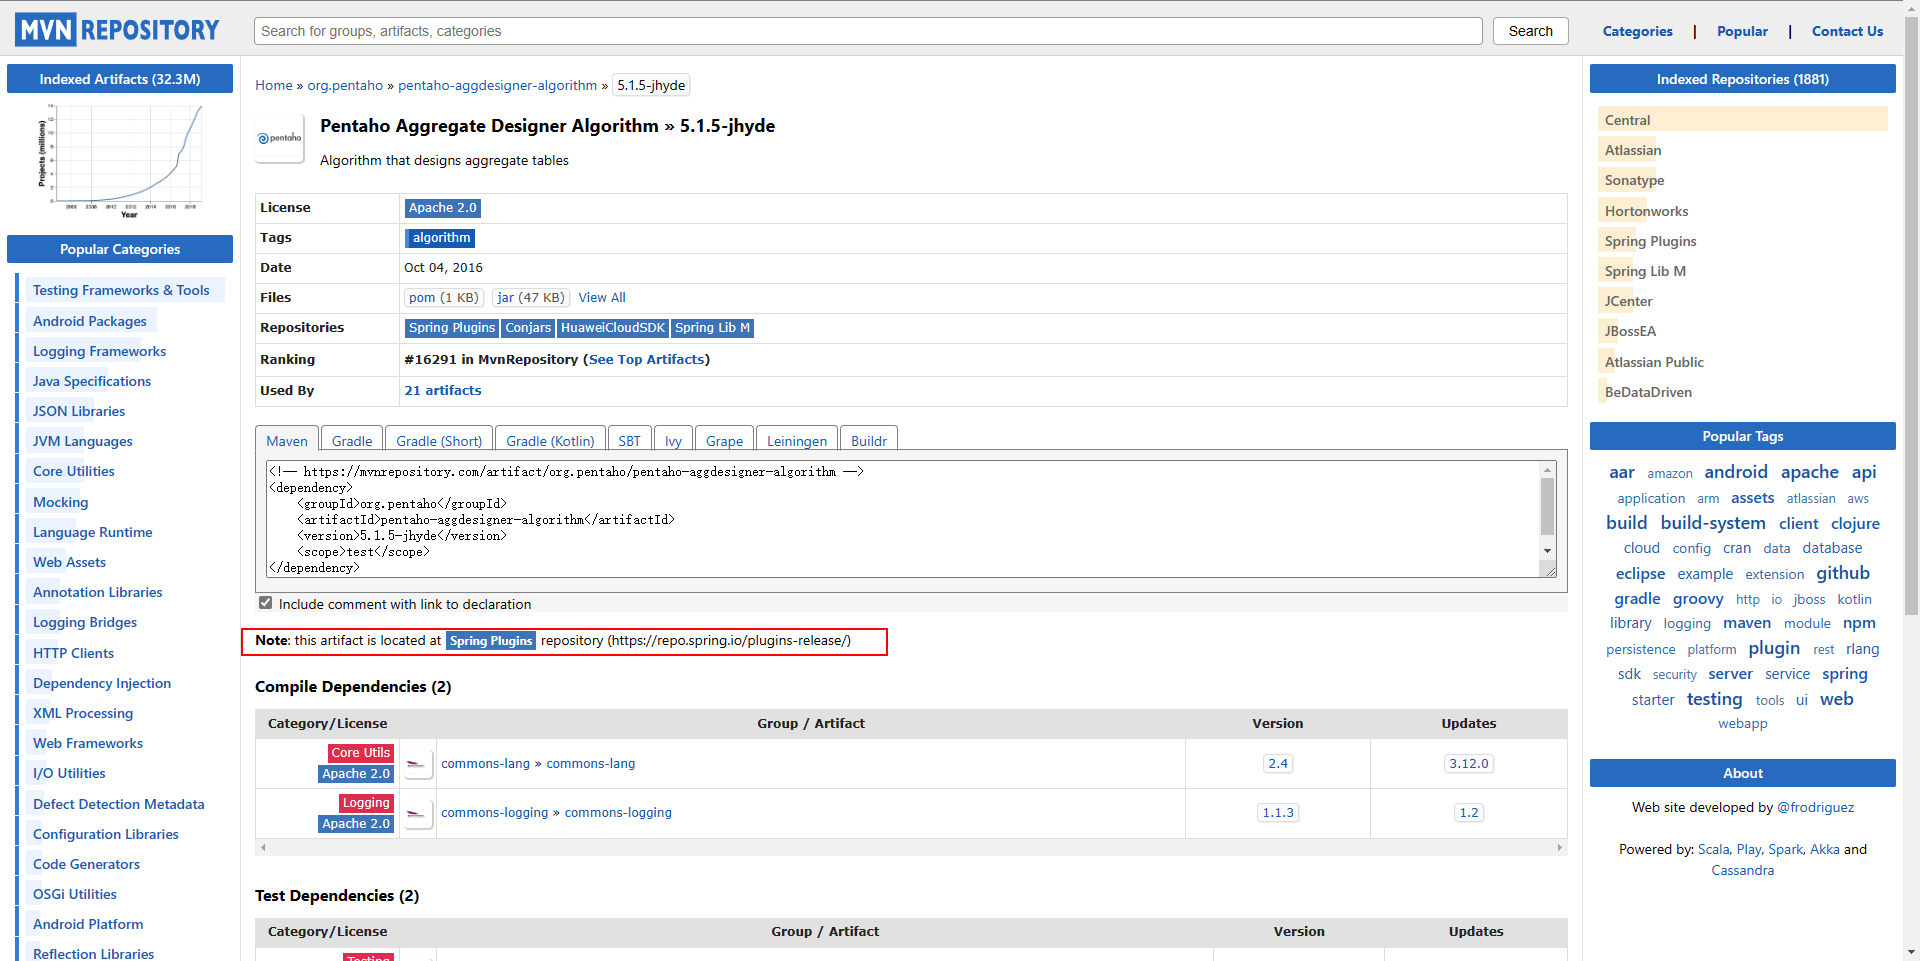Image resolution: width=1920 pixels, height=961 pixels.
Task: Click the android popular tag
Action: click(1736, 472)
